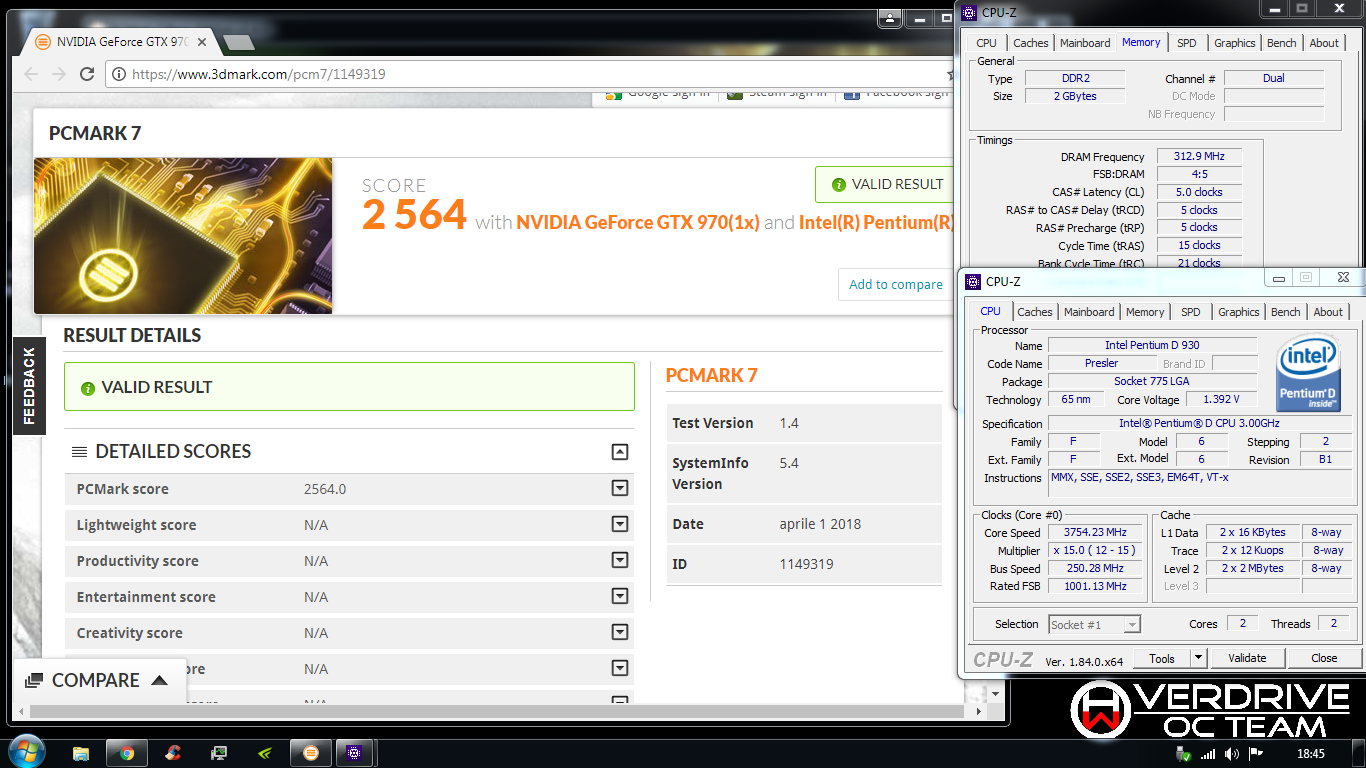Open Action Center flag icon
Image resolution: width=1366 pixels, height=768 pixels.
click(x=1255, y=754)
